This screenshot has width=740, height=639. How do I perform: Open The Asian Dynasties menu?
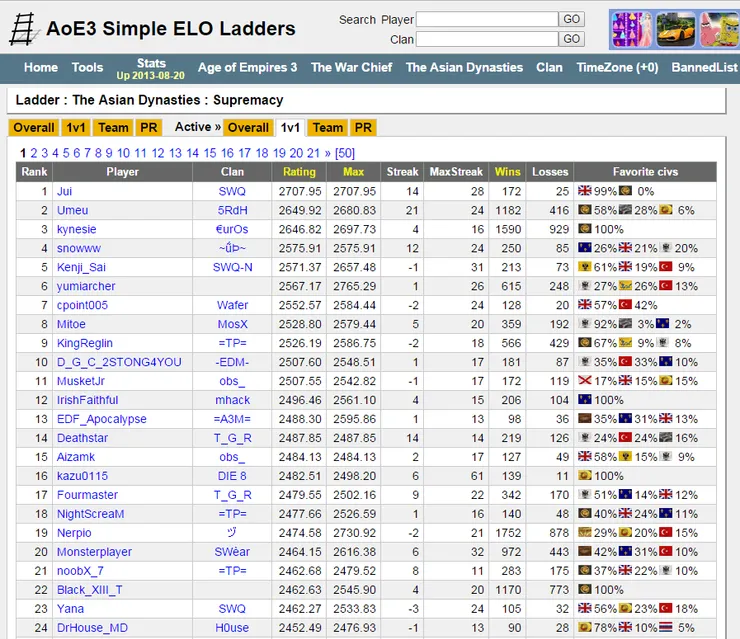pyautogui.click(x=464, y=67)
